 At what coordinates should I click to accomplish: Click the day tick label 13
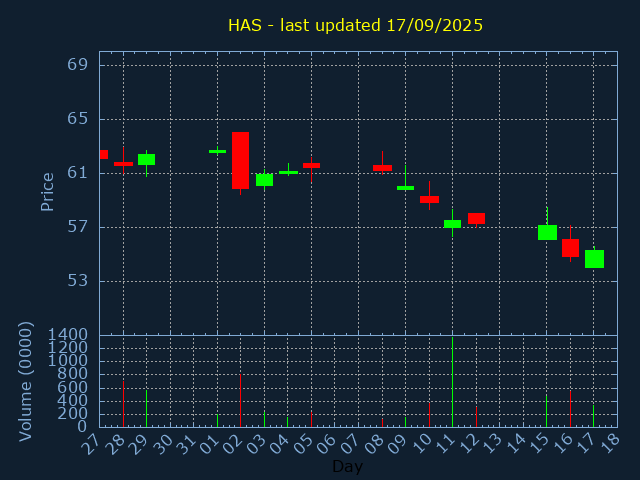(x=491, y=444)
